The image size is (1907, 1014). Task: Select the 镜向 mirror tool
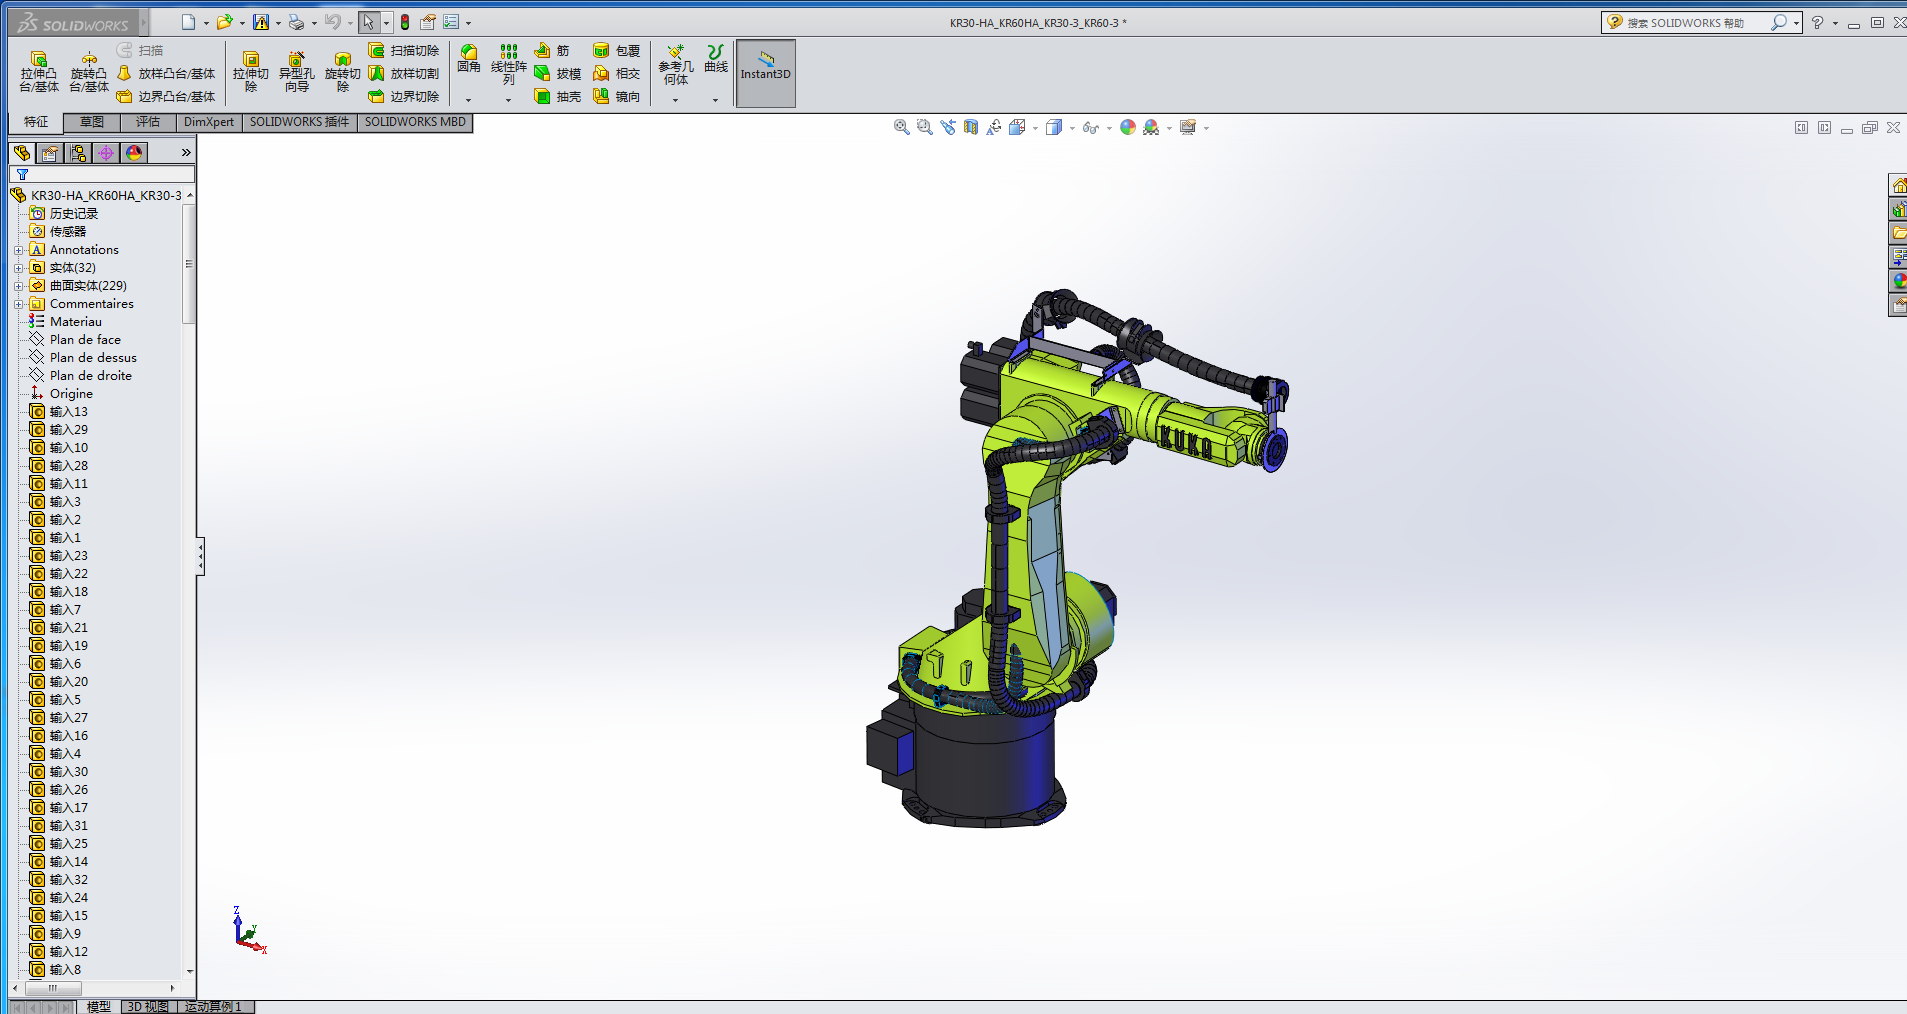[x=602, y=97]
